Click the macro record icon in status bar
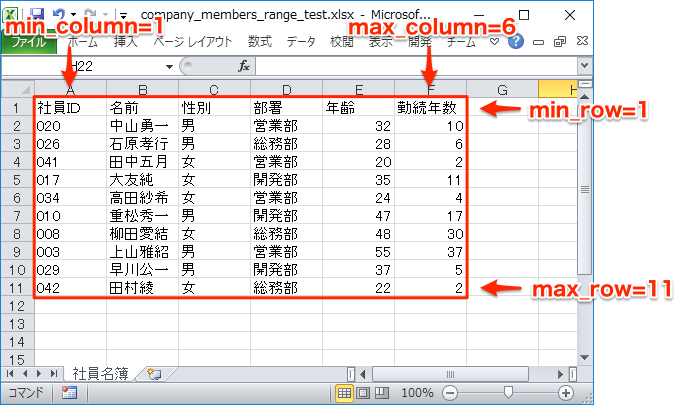 [x=69, y=393]
